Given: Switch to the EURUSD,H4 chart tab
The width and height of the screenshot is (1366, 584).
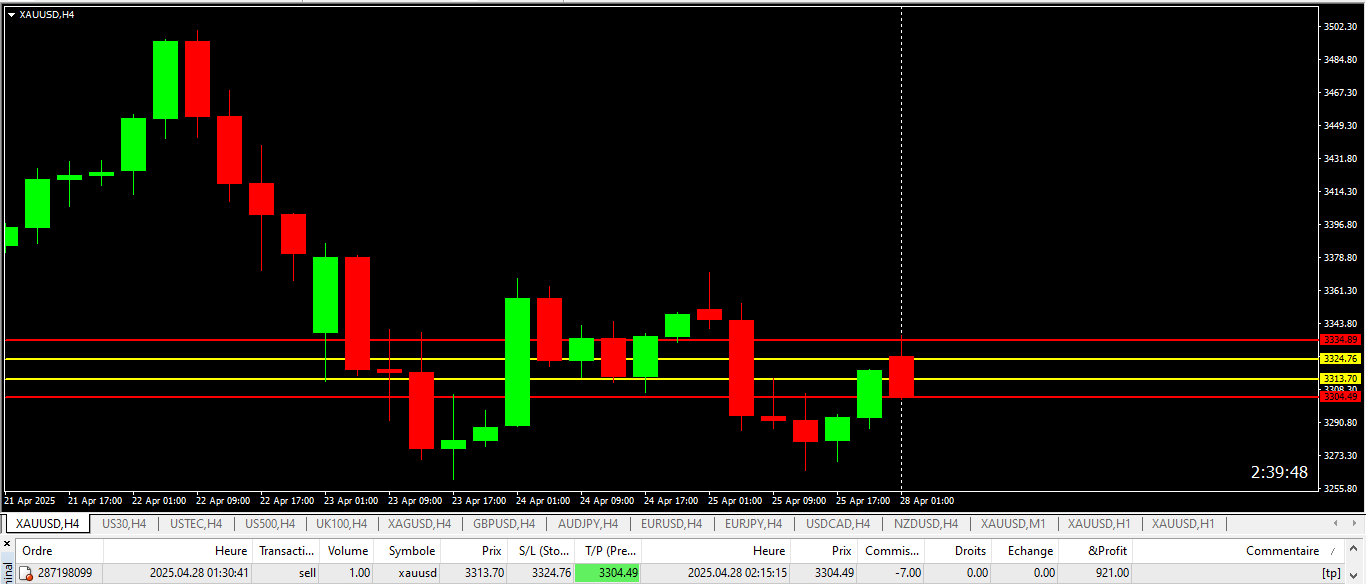Looking at the screenshot, I should pyautogui.click(x=671, y=524).
